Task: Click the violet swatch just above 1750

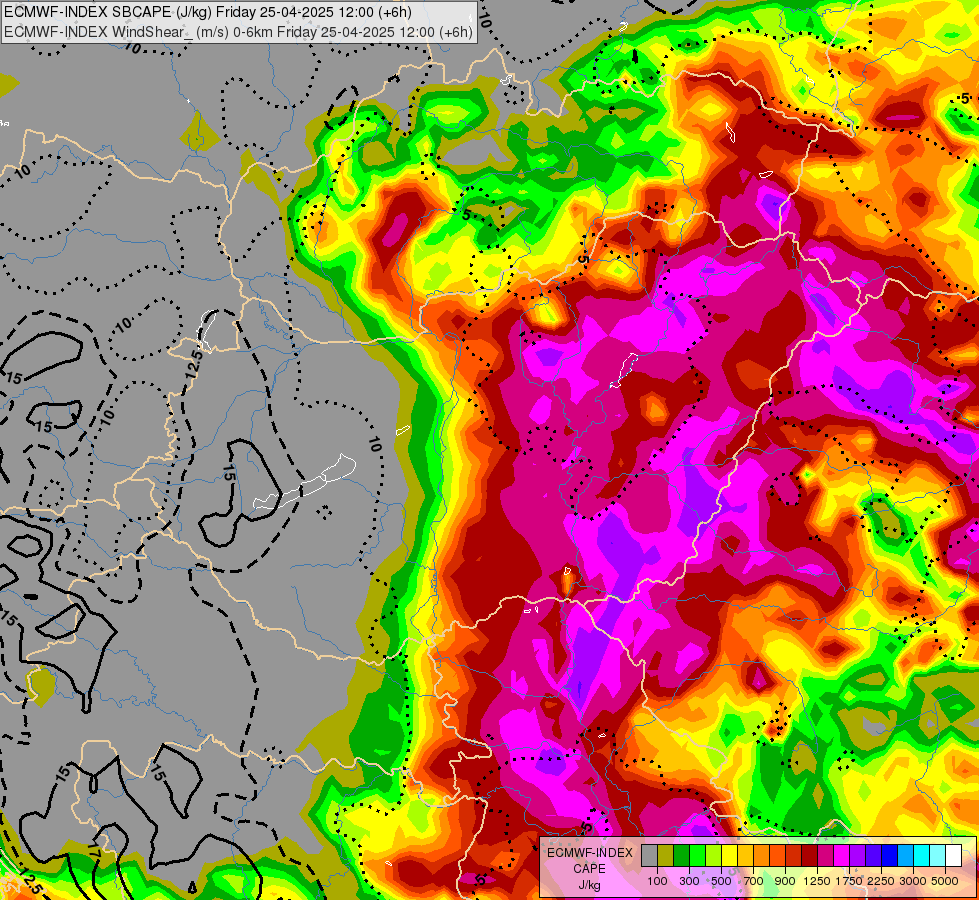Action: tap(858, 855)
